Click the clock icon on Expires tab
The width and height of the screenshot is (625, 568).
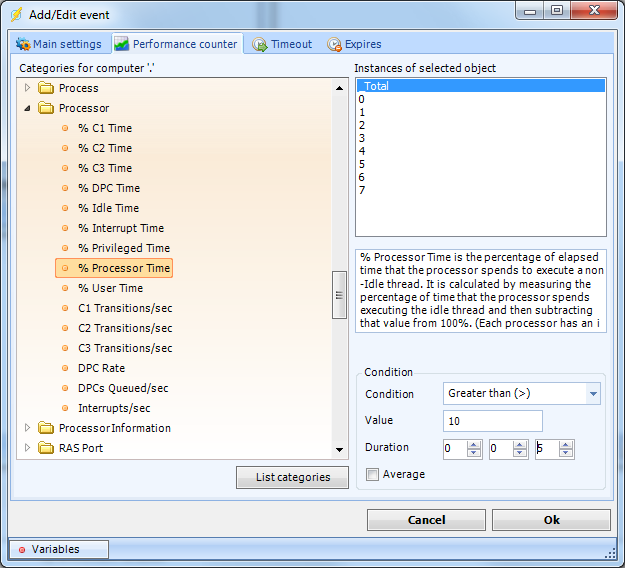[334, 44]
